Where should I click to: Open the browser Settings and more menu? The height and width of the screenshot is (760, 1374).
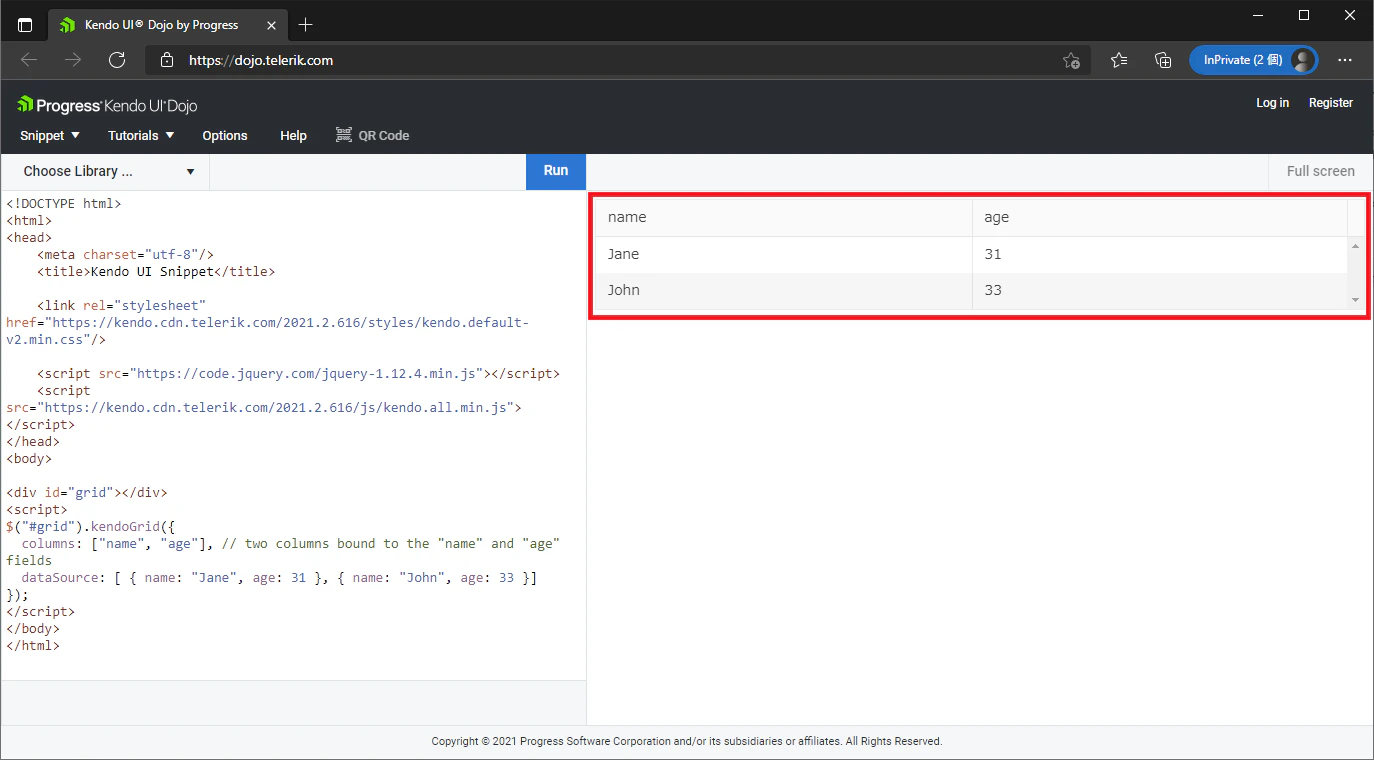coord(1345,60)
